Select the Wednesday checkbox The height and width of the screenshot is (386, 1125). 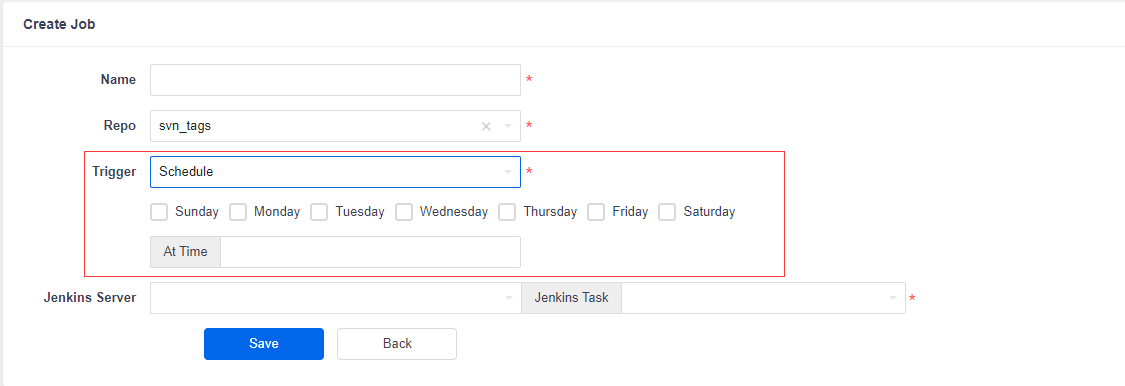tap(404, 212)
